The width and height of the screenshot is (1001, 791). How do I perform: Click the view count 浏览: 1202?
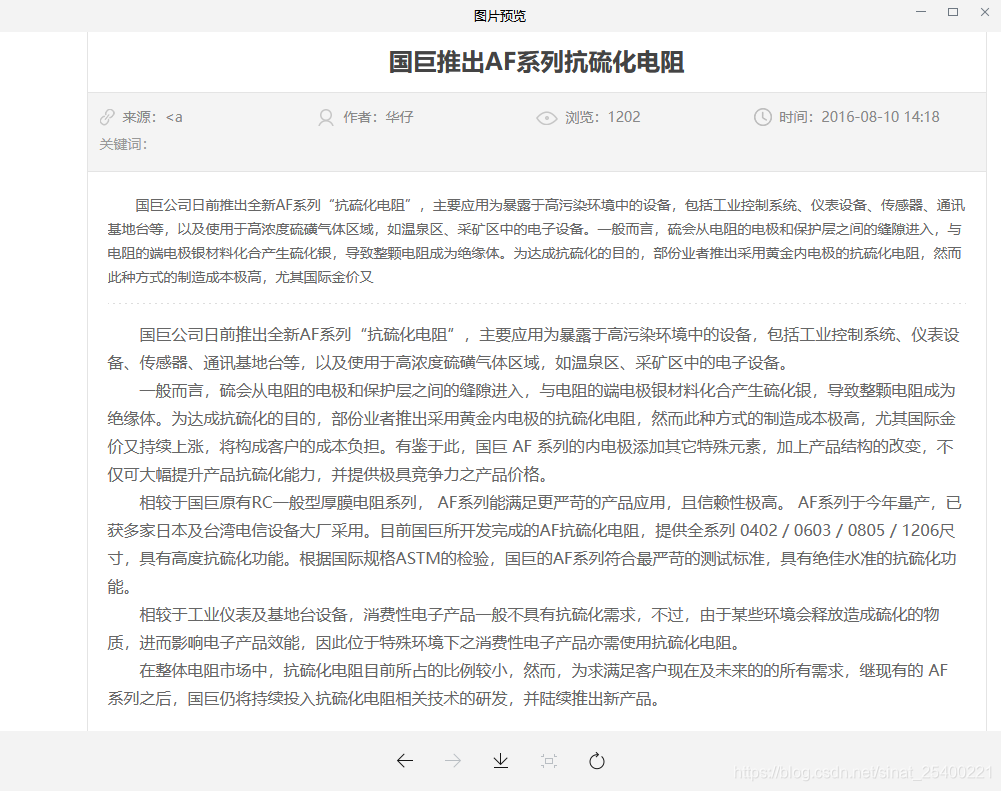[x=603, y=117]
